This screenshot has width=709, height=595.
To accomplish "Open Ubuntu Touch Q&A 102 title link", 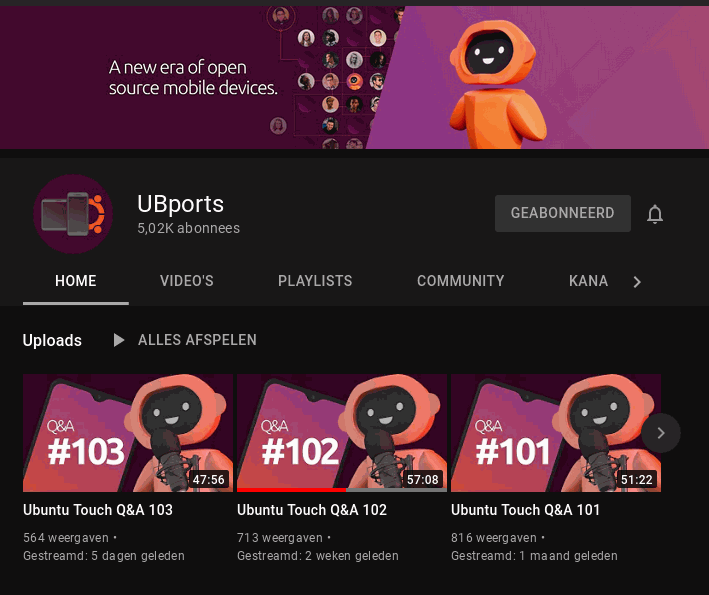I will (312, 510).
